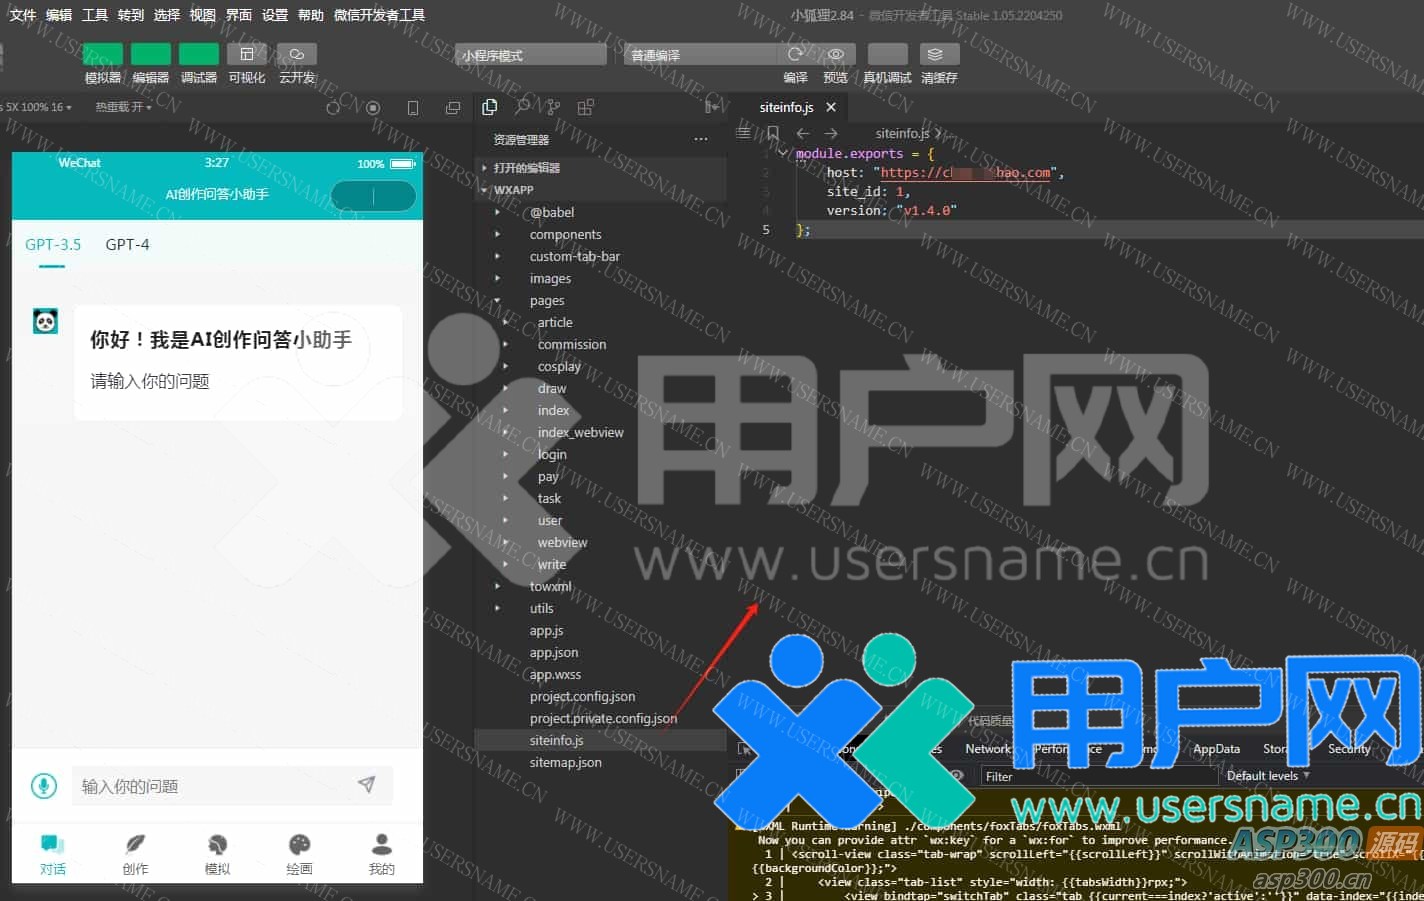Fold the module.exports code block
This screenshot has height=901, width=1424.
[x=783, y=154]
